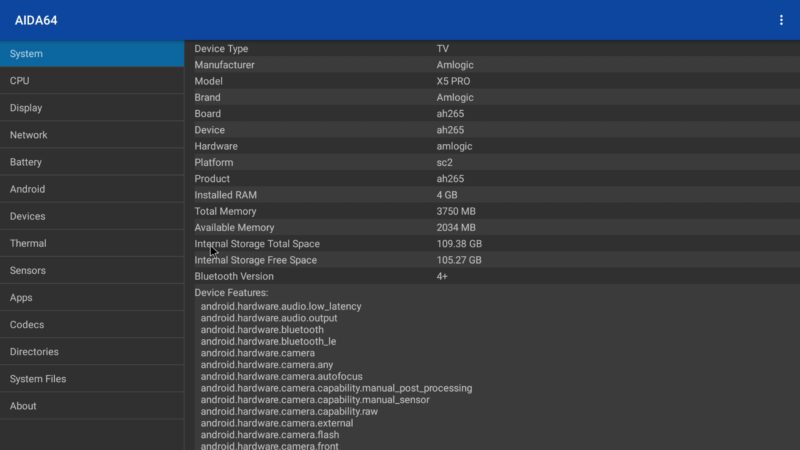Click the 105.27 GB value

[x=459, y=260]
